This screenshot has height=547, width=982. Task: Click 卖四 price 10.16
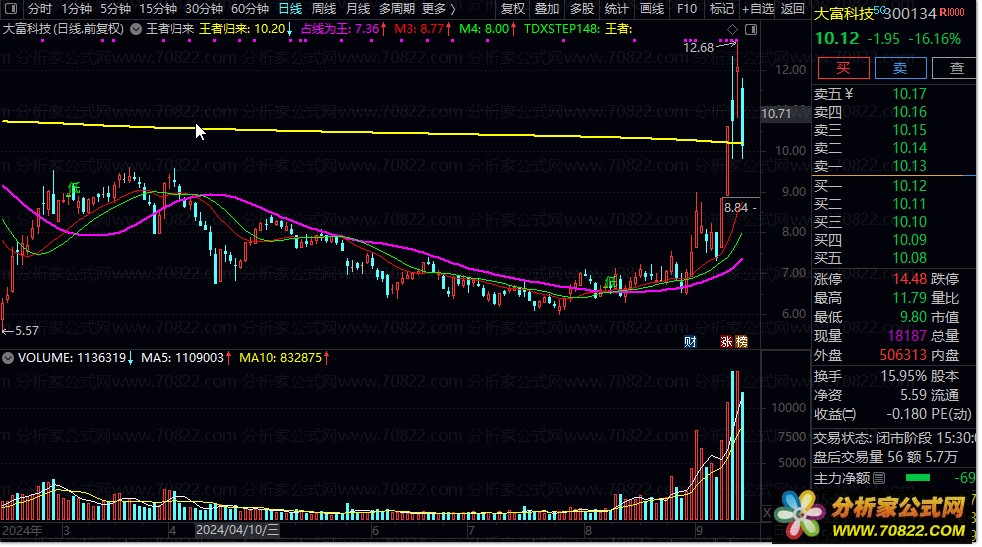tap(909, 112)
